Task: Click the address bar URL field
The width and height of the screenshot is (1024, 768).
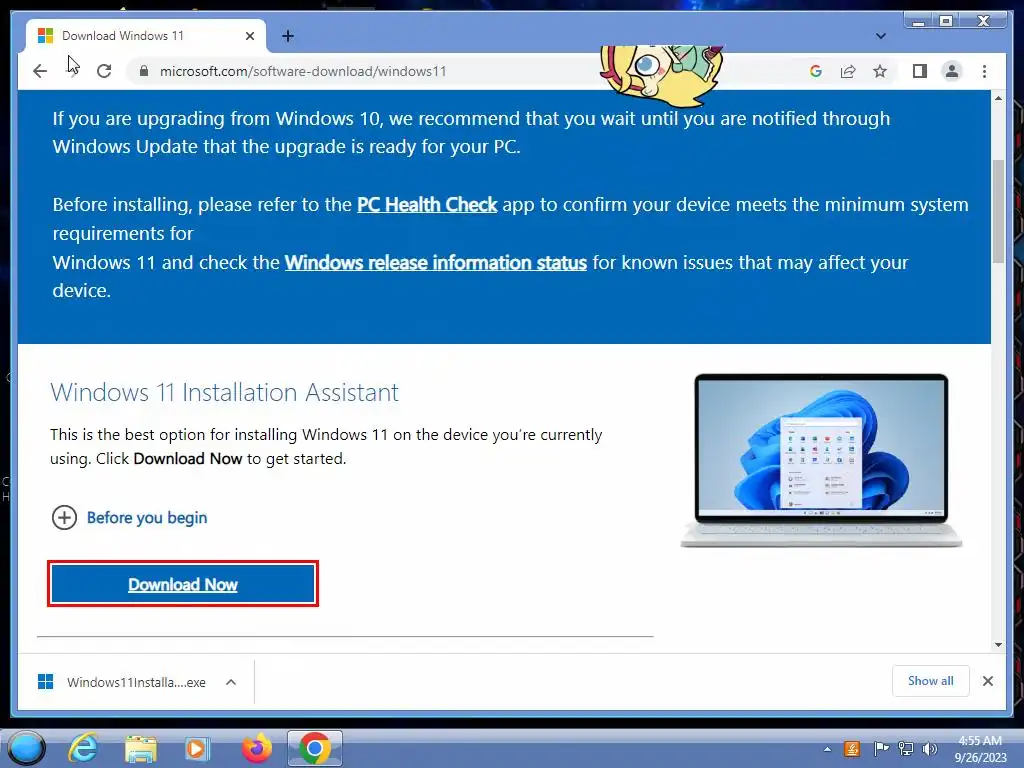Action: pyautogui.click(x=303, y=71)
